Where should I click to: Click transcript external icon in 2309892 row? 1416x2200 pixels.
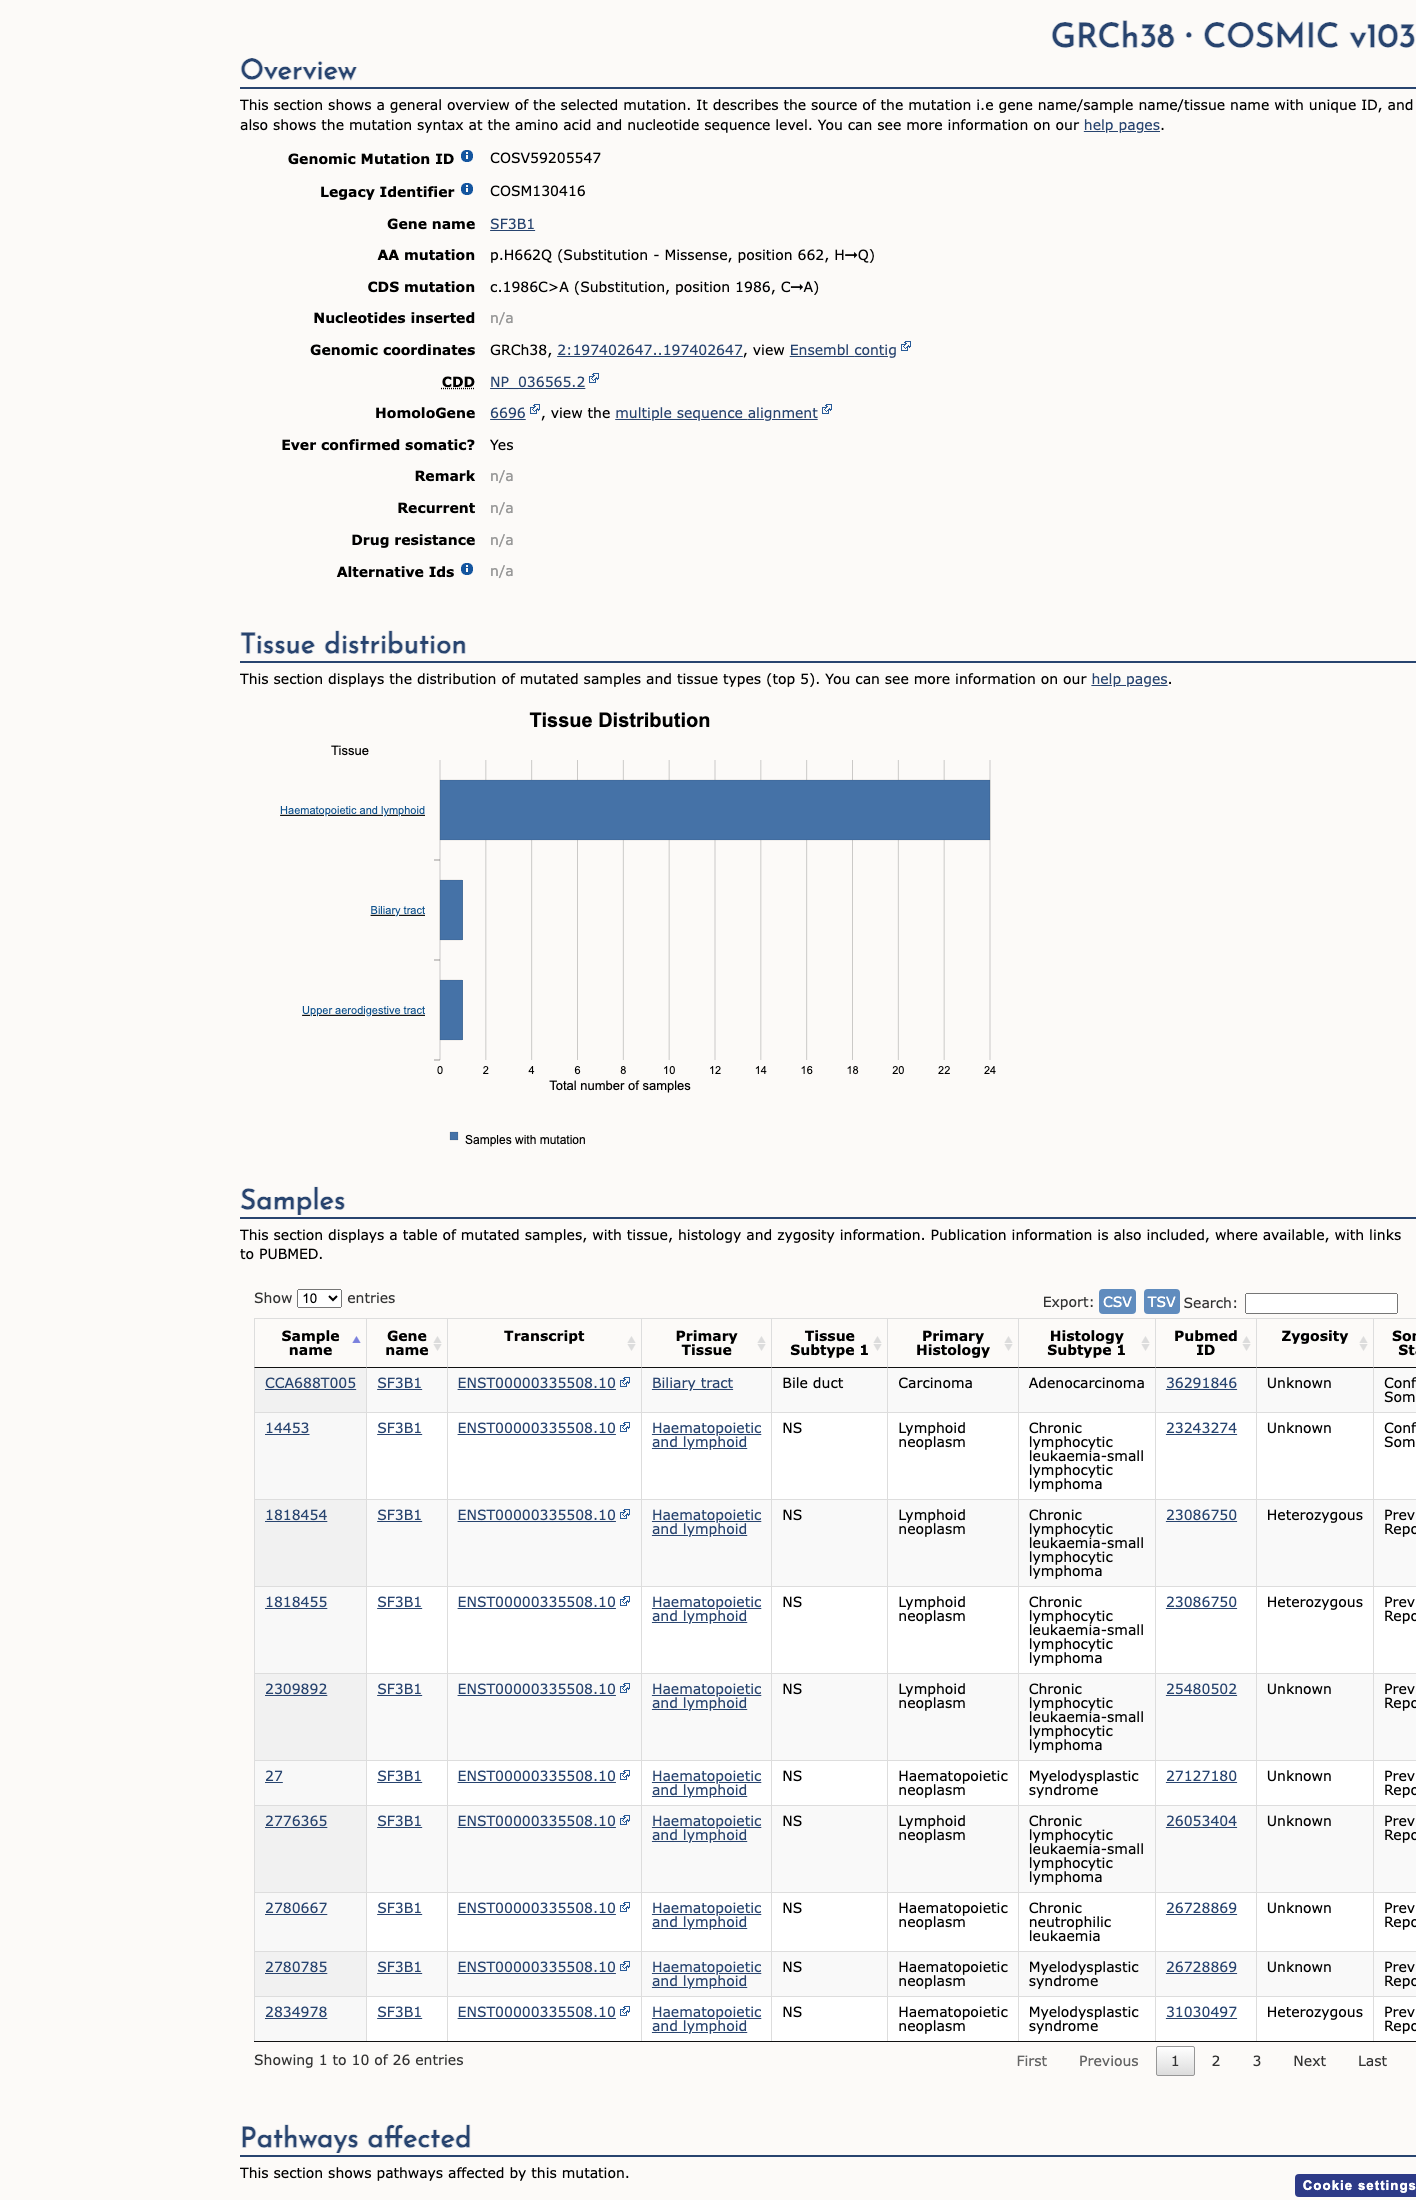point(625,1688)
